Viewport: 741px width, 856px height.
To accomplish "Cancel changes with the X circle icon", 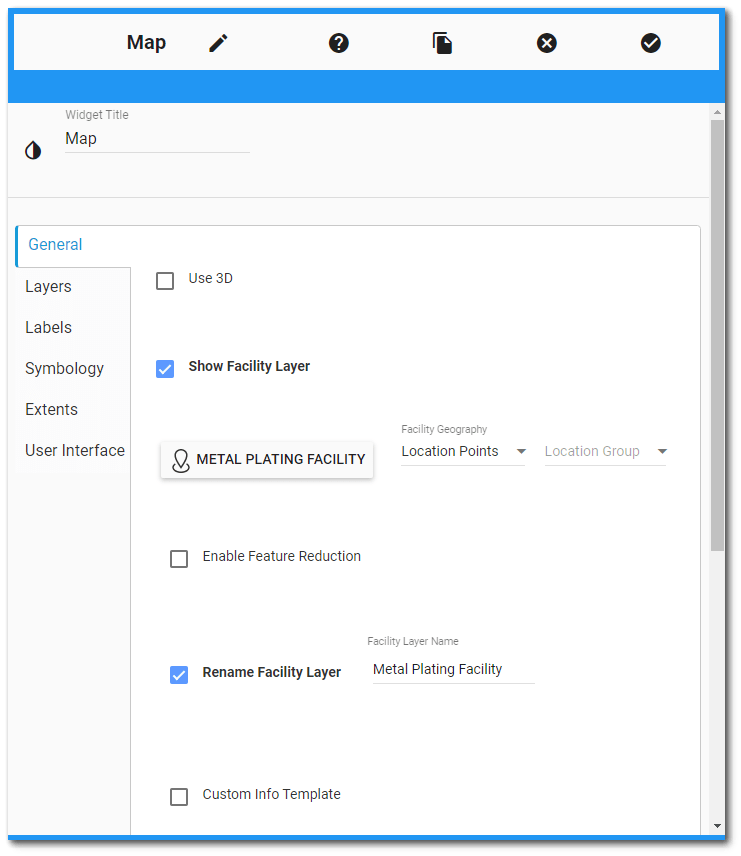I will click(x=547, y=43).
